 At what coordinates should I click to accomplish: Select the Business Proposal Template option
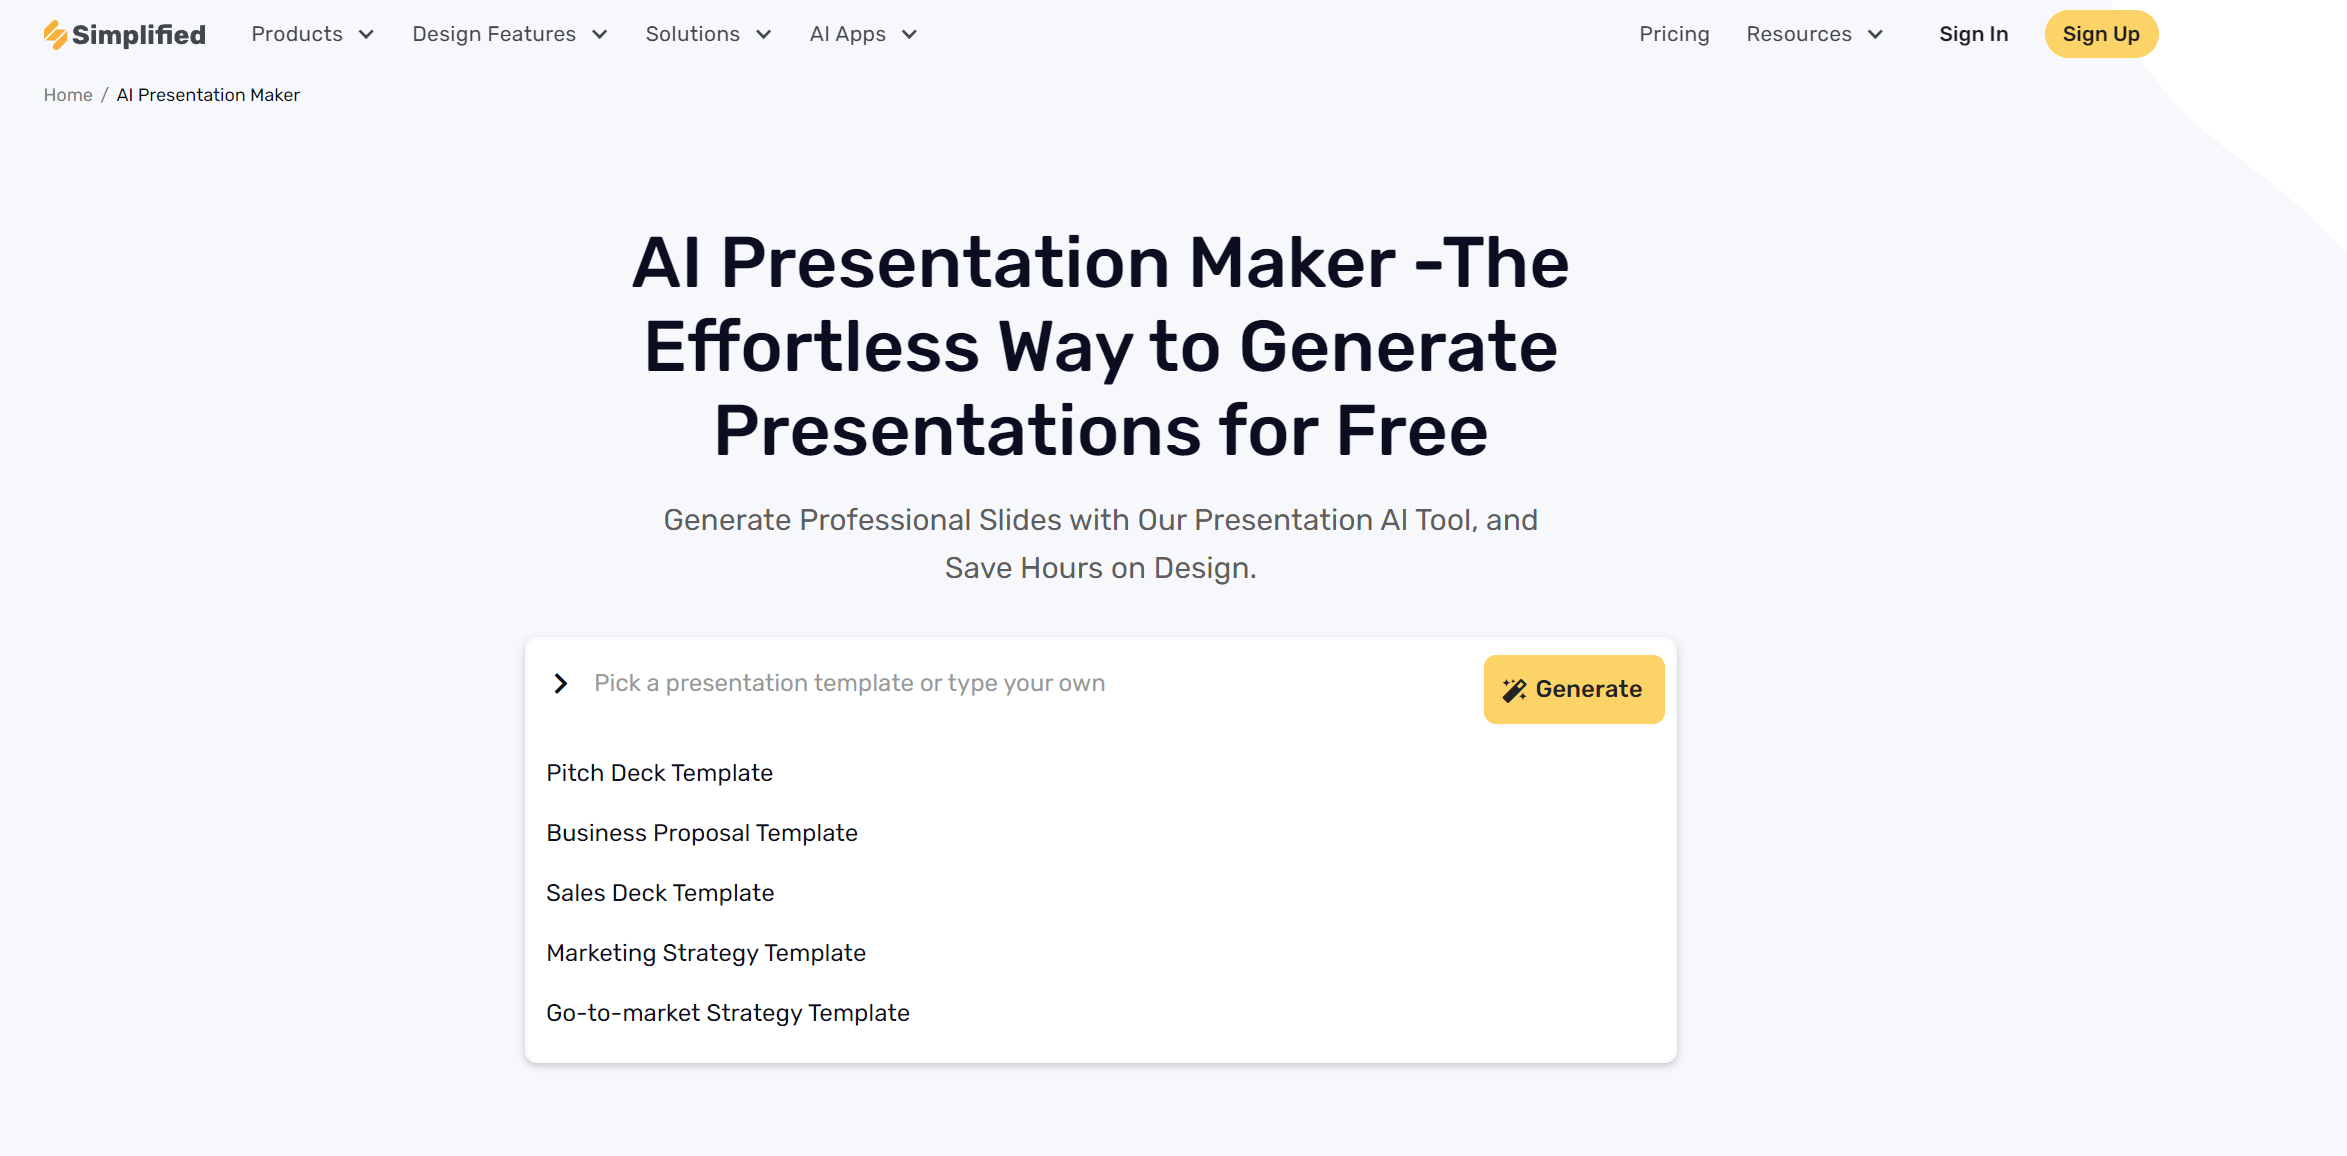701,833
